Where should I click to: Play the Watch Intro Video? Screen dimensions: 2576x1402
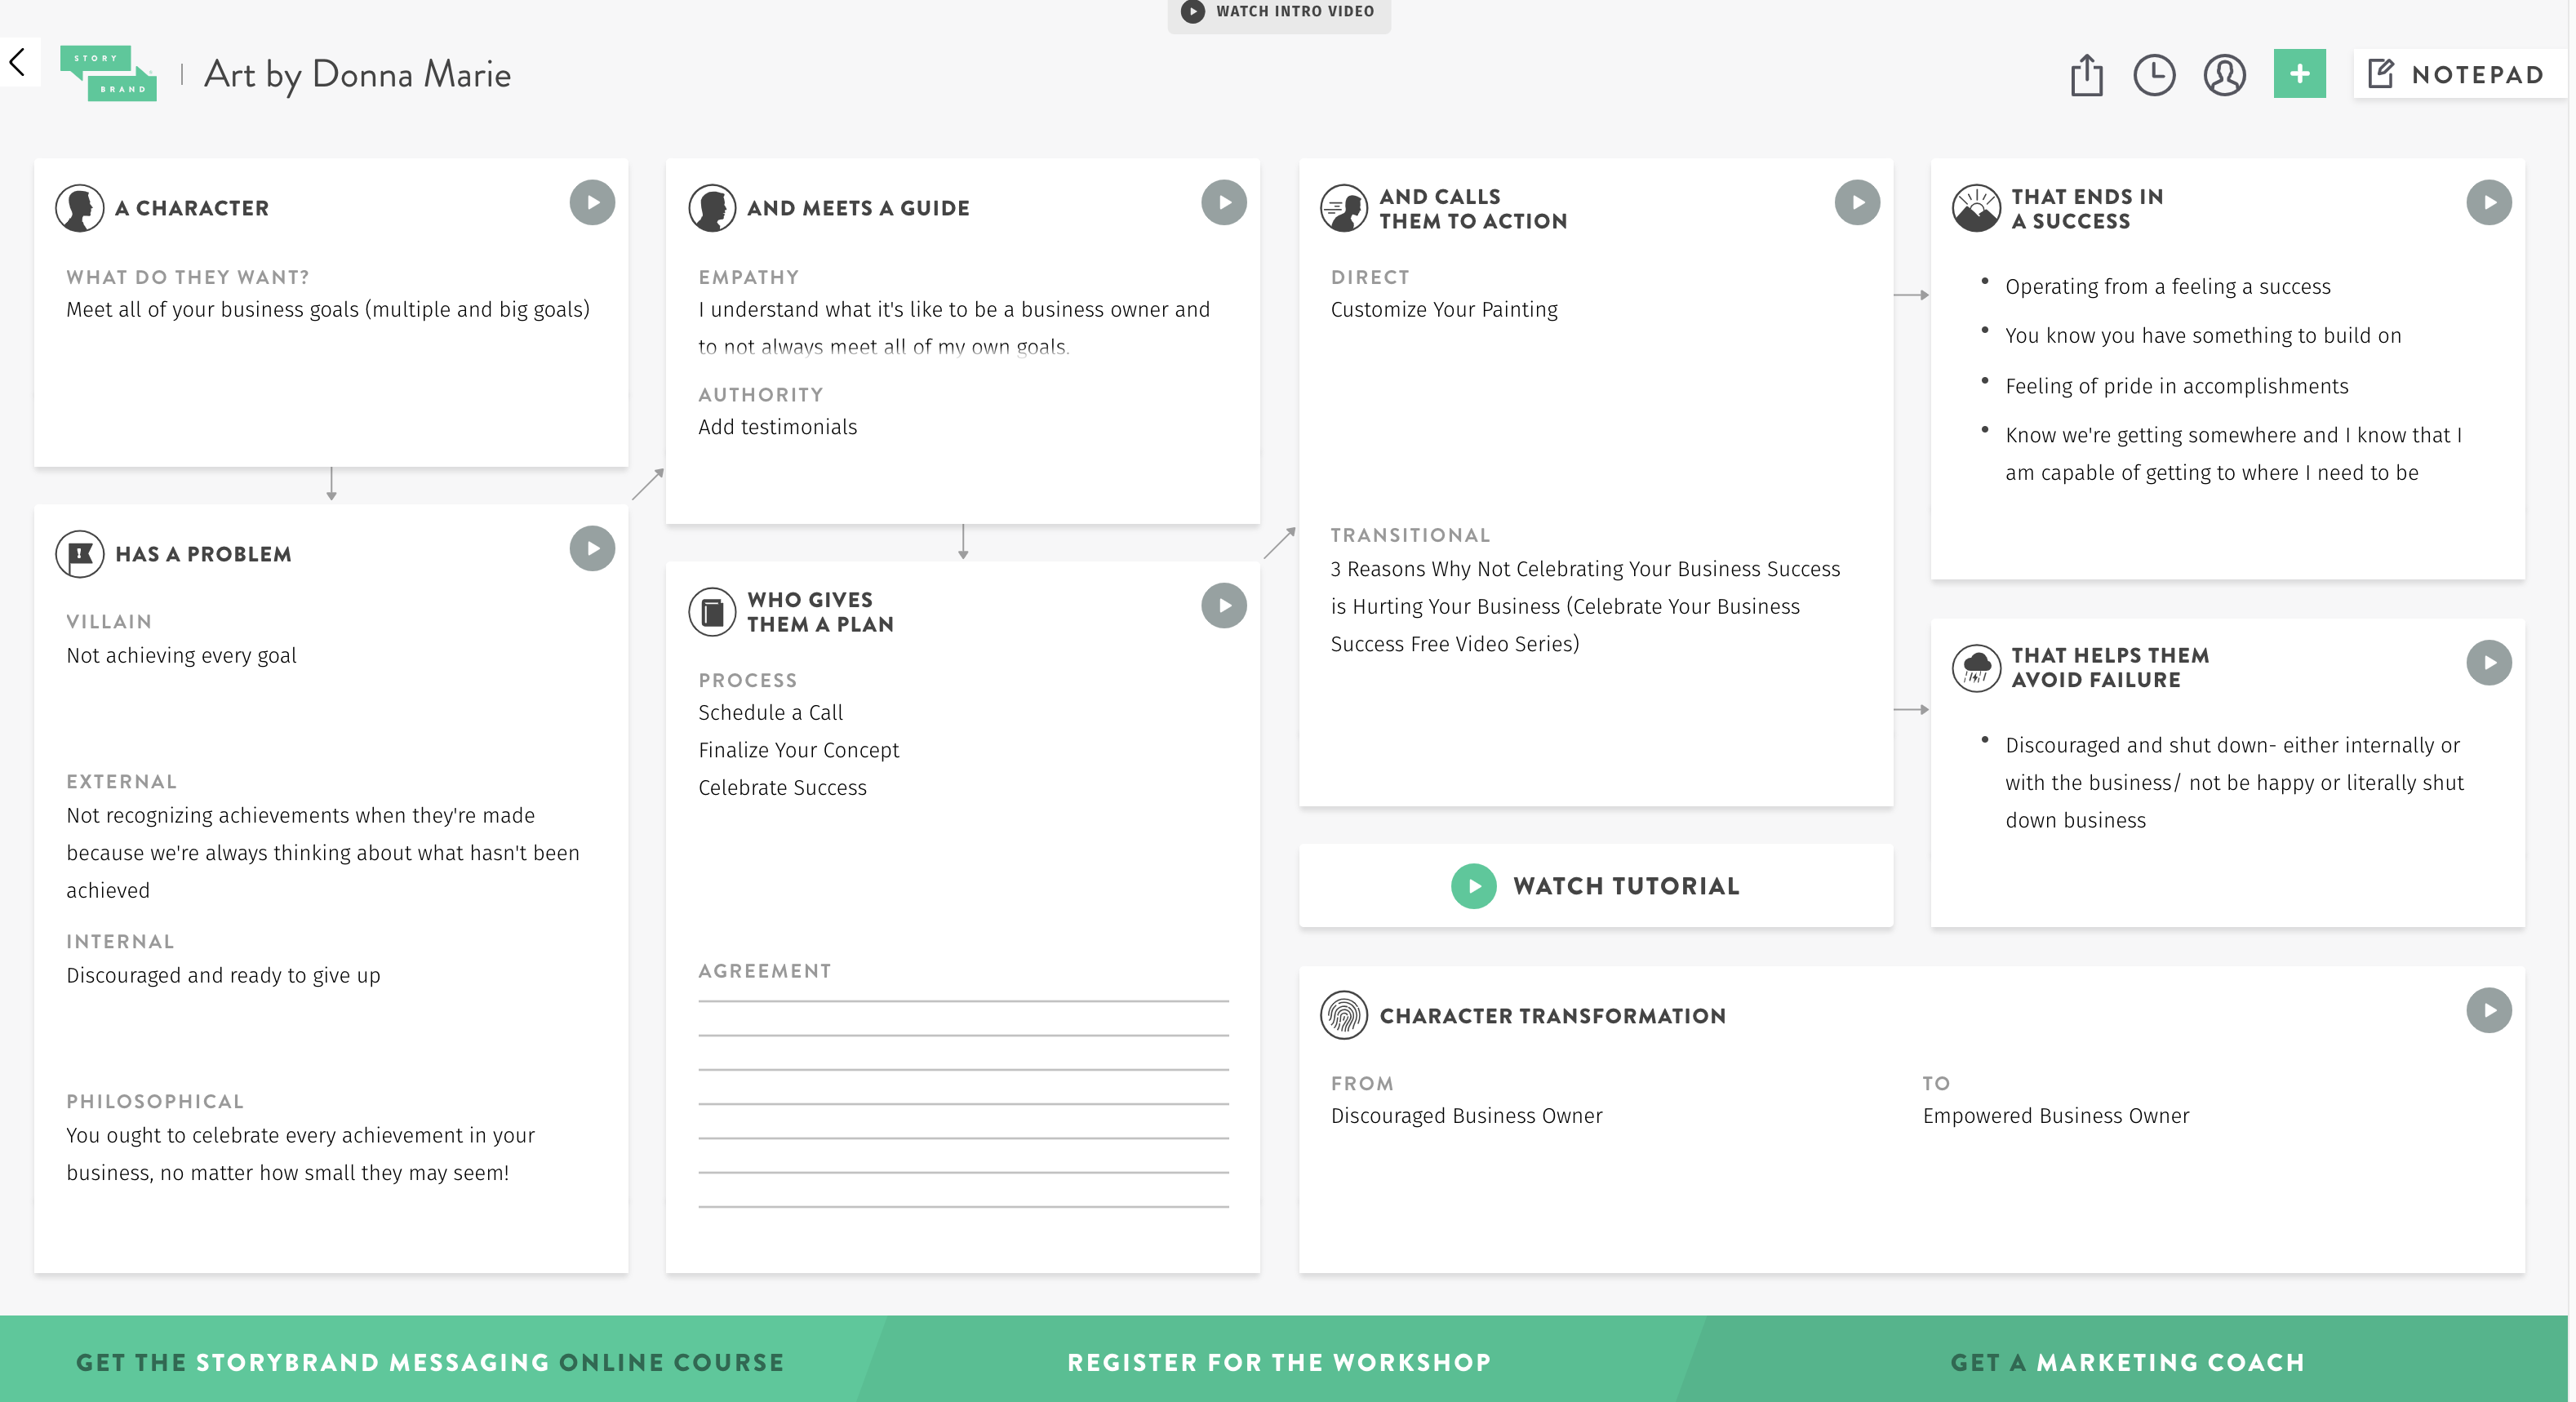[x=1278, y=12]
